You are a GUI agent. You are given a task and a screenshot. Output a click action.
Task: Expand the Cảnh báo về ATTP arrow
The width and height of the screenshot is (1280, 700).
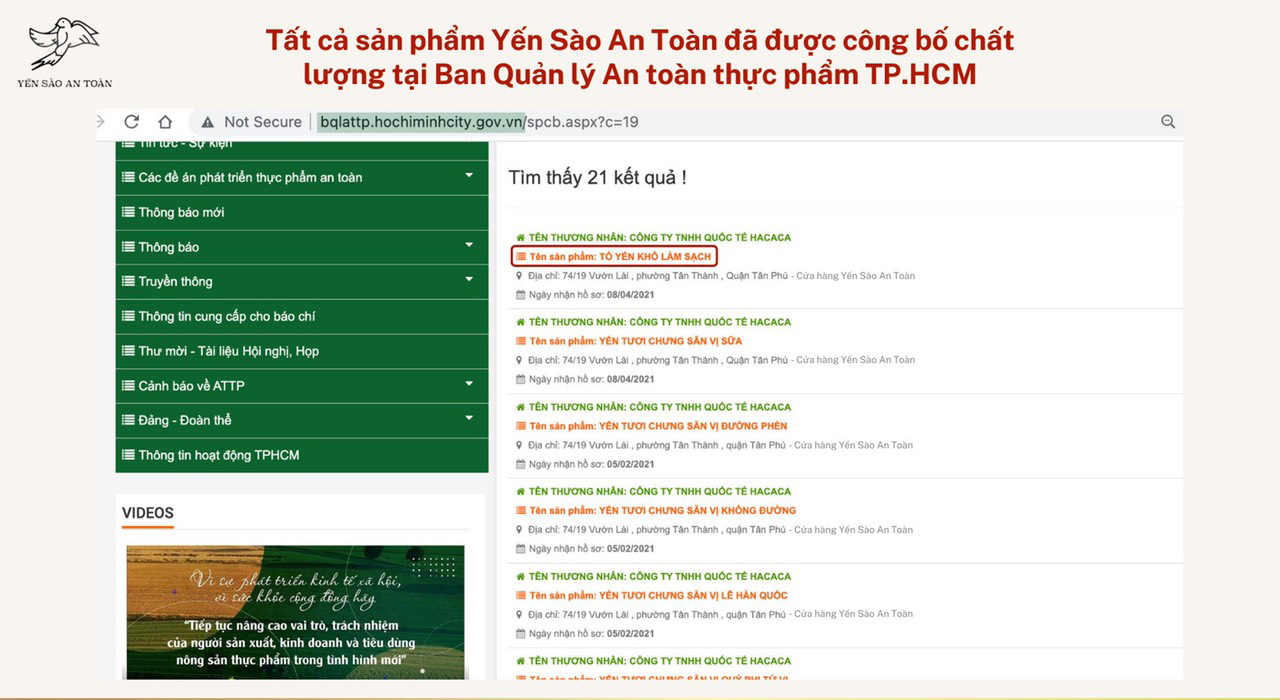tap(469, 385)
